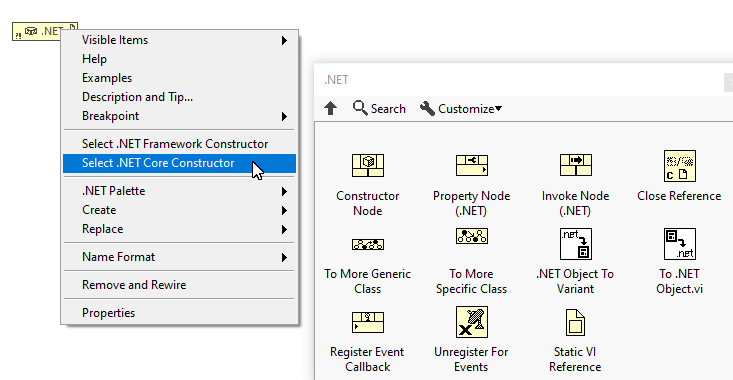Viewport: 733px width, 380px height.
Task: Click the .NET constructor node on diagram
Action: point(37,31)
